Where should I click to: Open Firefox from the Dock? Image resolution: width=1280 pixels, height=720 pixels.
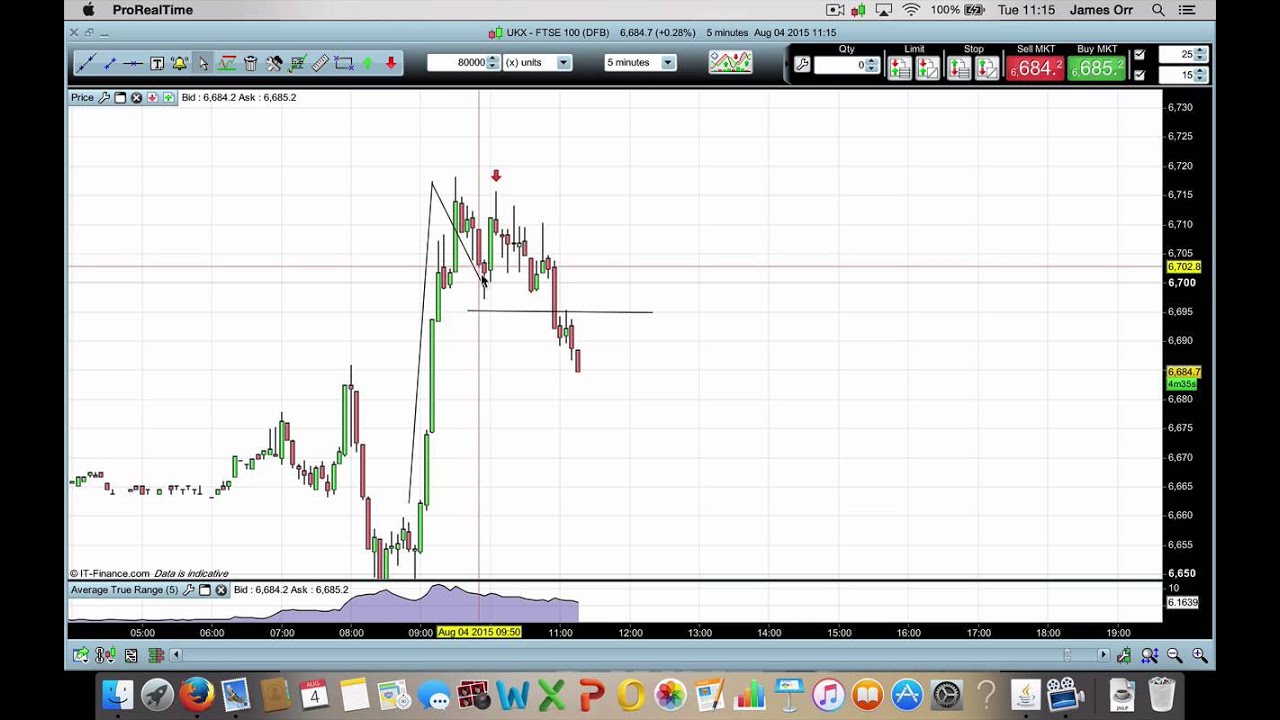[x=197, y=694]
